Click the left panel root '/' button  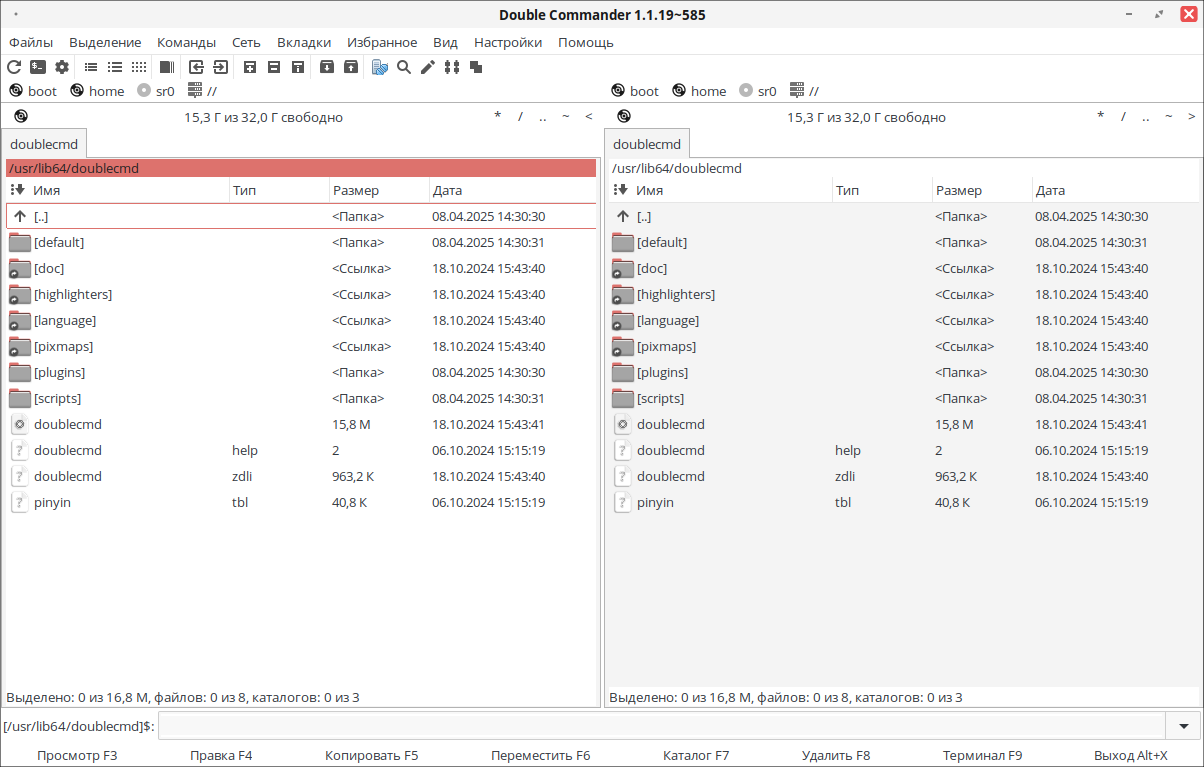(x=520, y=117)
